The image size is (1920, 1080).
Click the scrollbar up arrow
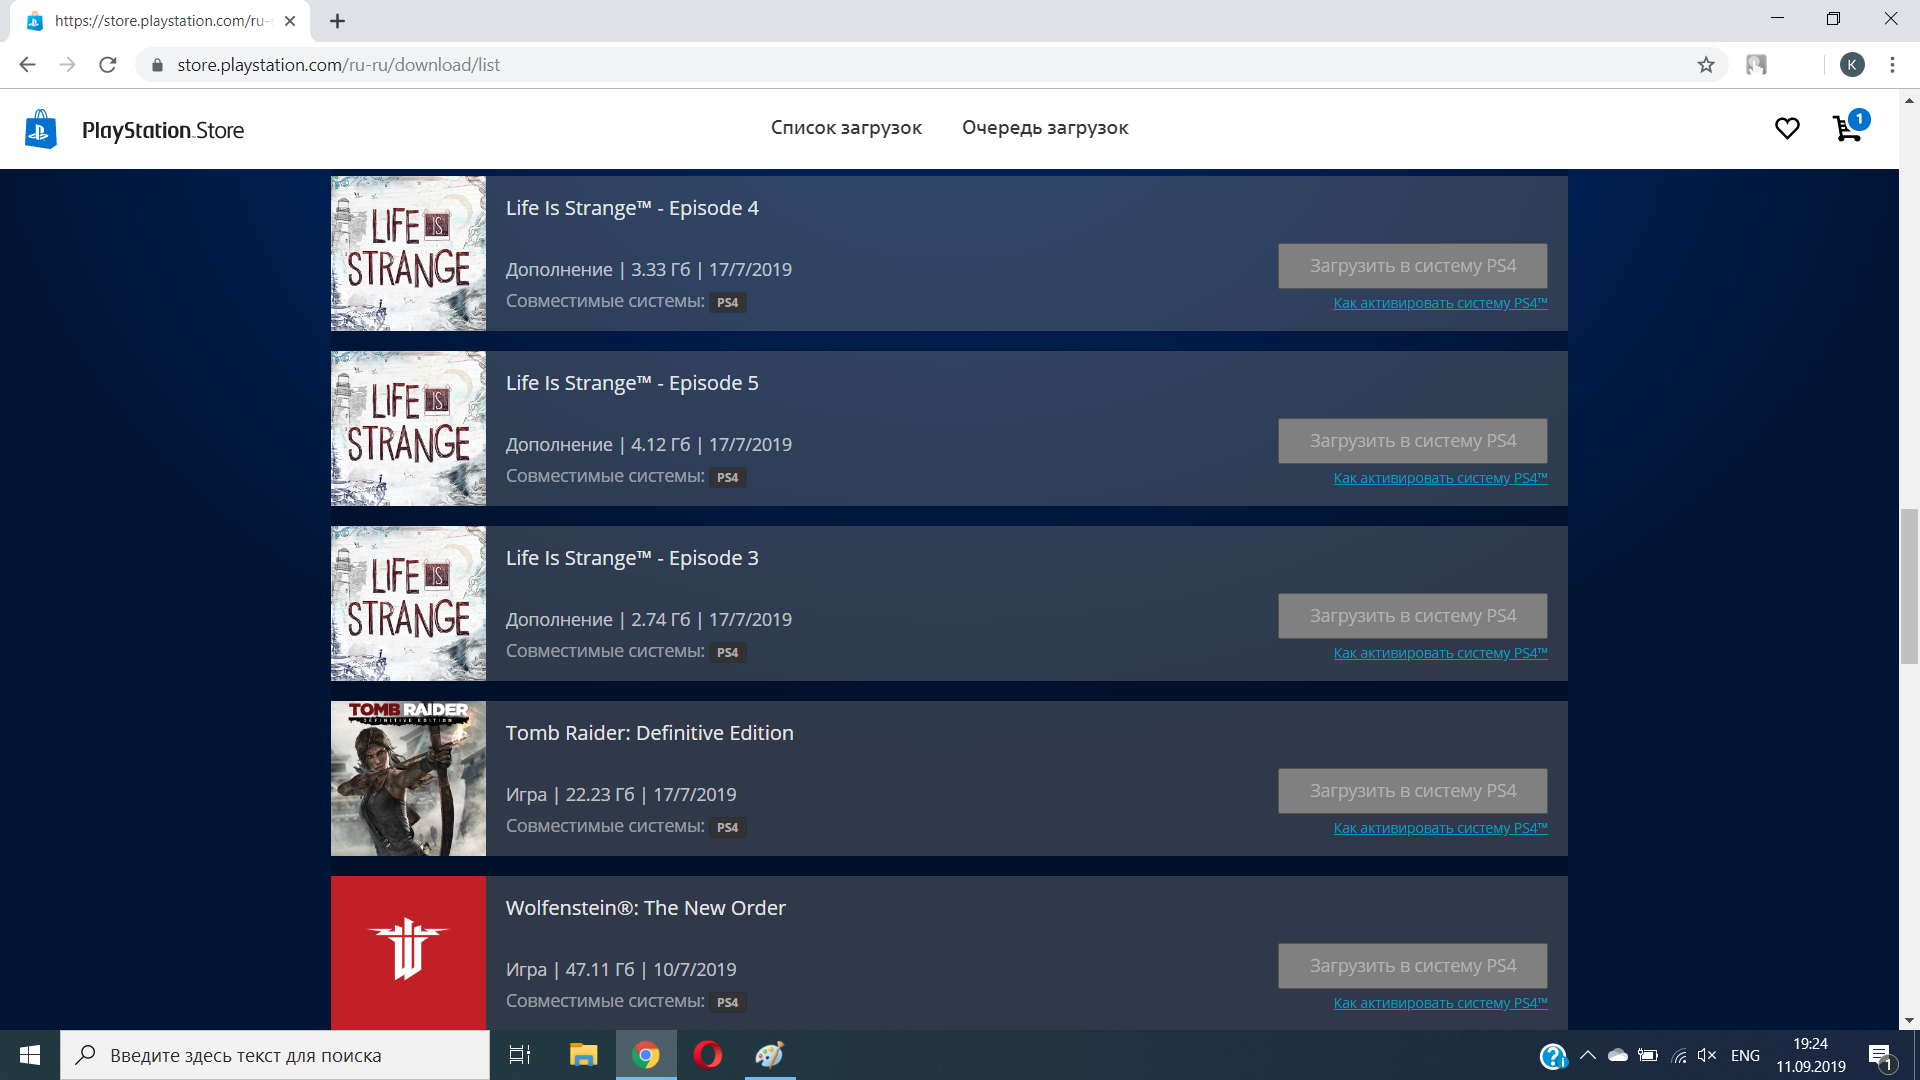1909,100
